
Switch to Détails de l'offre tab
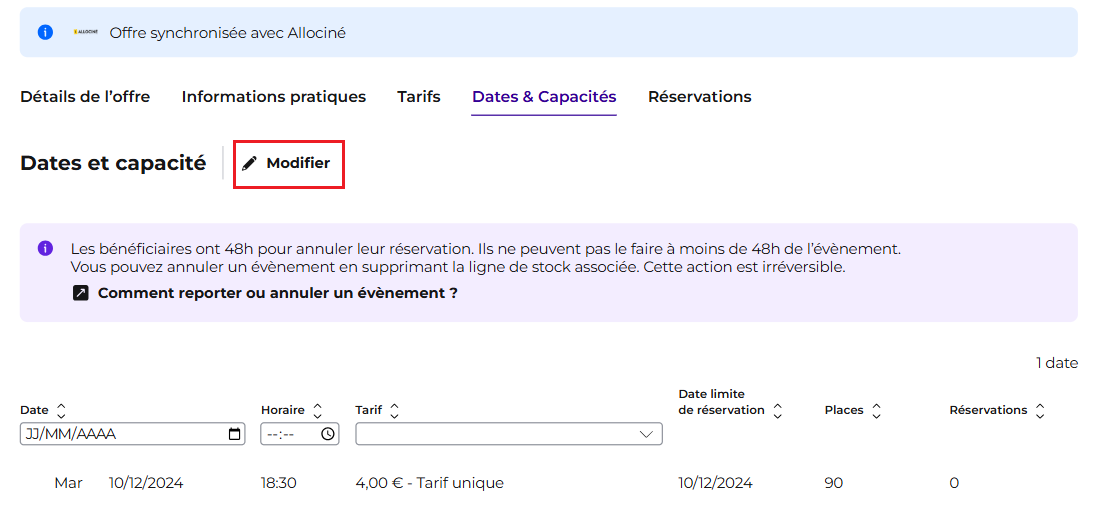(x=85, y=97)
